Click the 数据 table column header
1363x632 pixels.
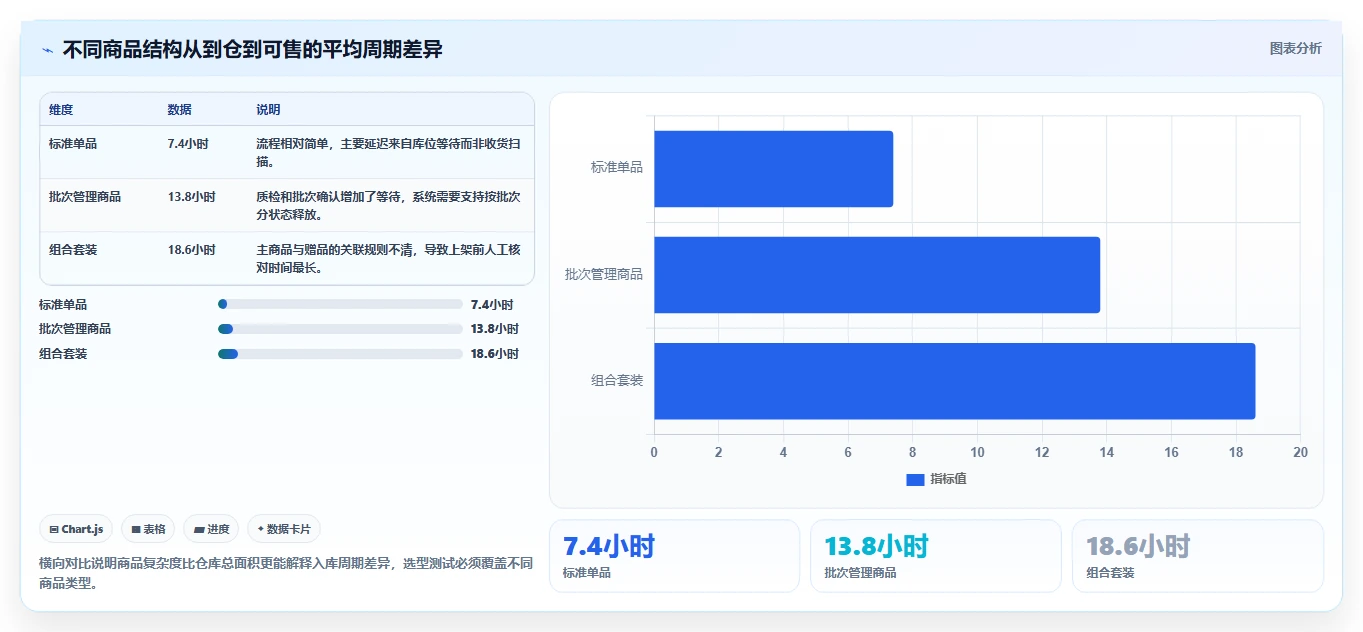point(180,110)
